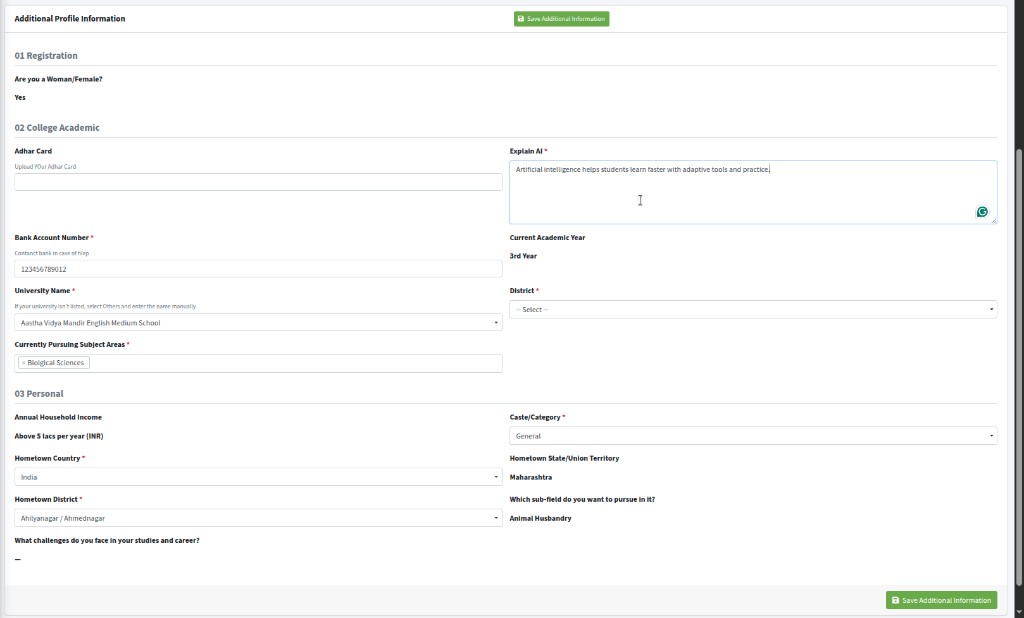Open the University Name dropdown
This screenshot has width=1024, height=618.
click(258, 322)
